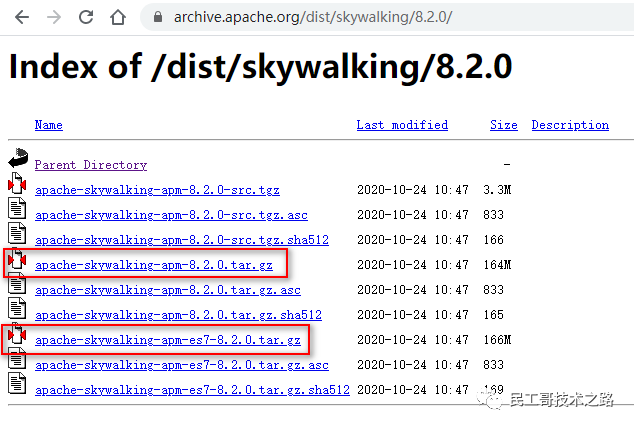Click the document icon beside apm-8.2.0.tar.gz.sha512

(x=17, y=308)
